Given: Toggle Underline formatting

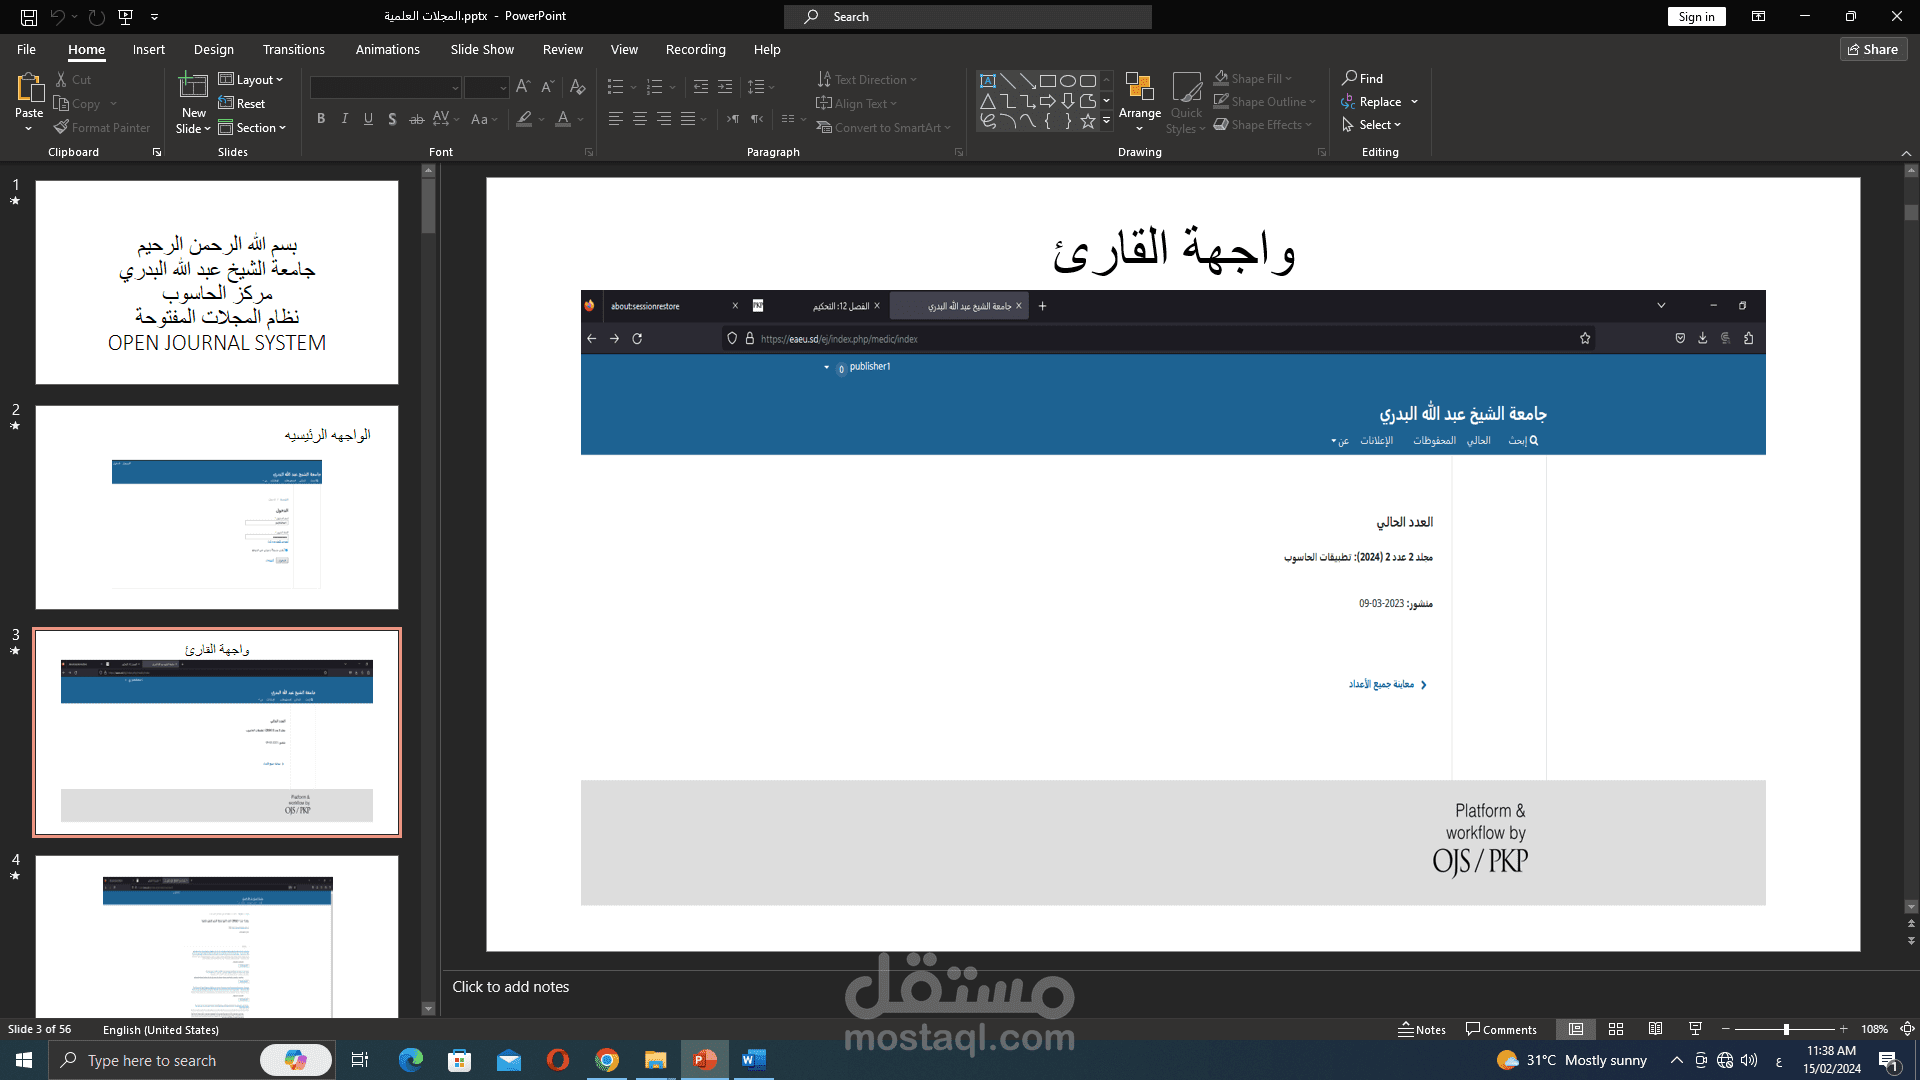Looking at the screenshot, I should click(369, 119).
